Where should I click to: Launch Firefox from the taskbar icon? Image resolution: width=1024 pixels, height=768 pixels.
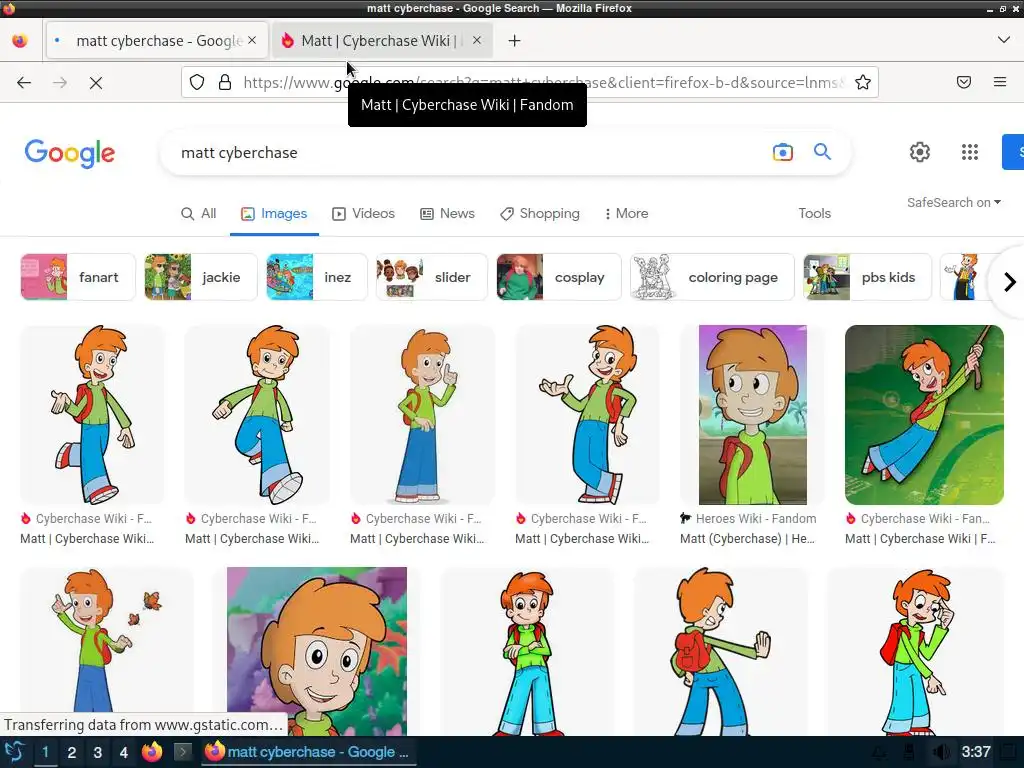[x=152, y=752]
